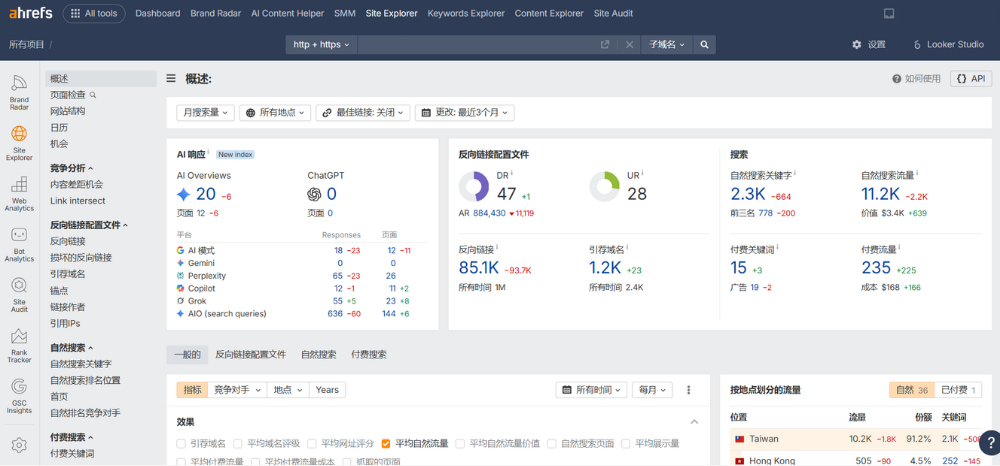Click info icon next to DR
The image size is (1000, 466).
click(511, 173)
